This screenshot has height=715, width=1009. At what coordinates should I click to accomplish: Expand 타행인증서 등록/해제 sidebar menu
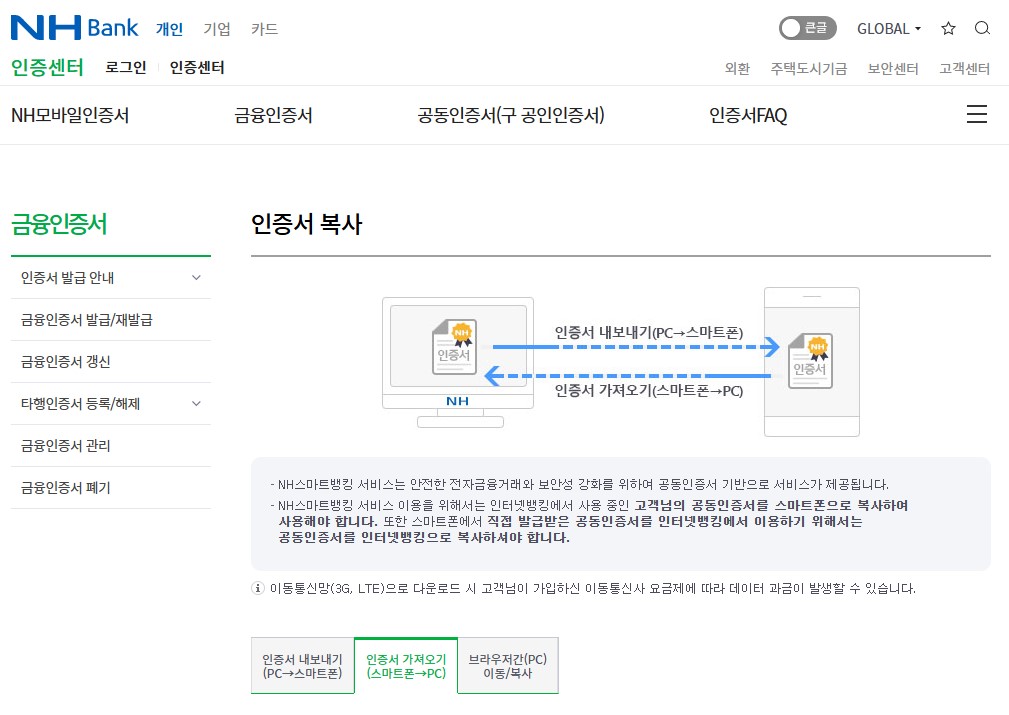(x=111, y=404)
